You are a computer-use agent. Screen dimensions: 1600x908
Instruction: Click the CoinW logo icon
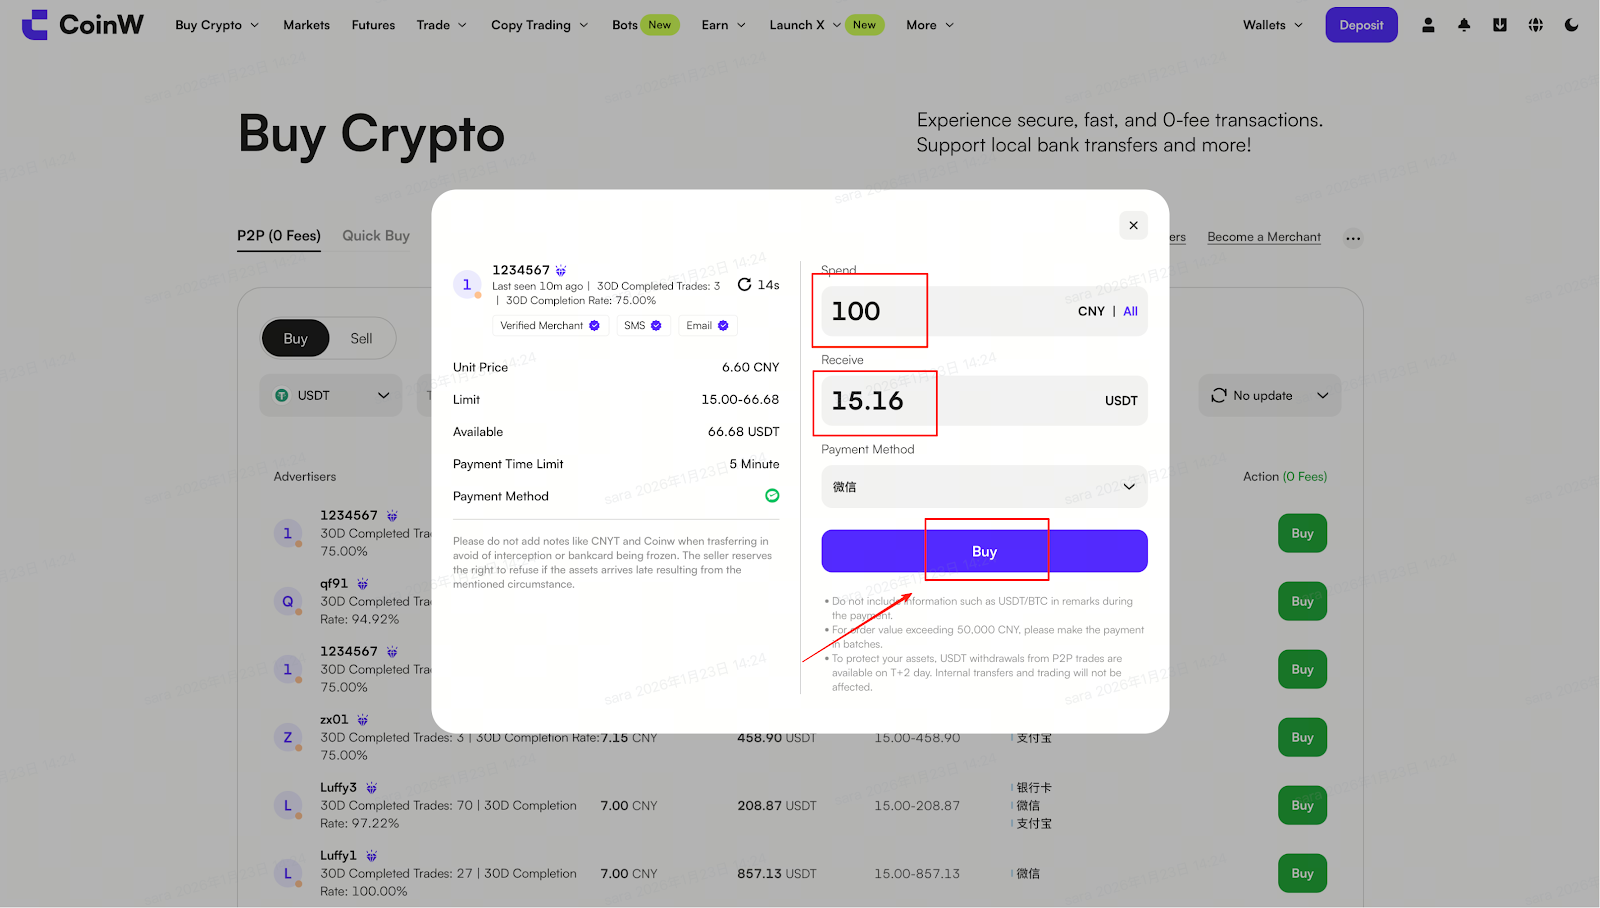[35, 25]
